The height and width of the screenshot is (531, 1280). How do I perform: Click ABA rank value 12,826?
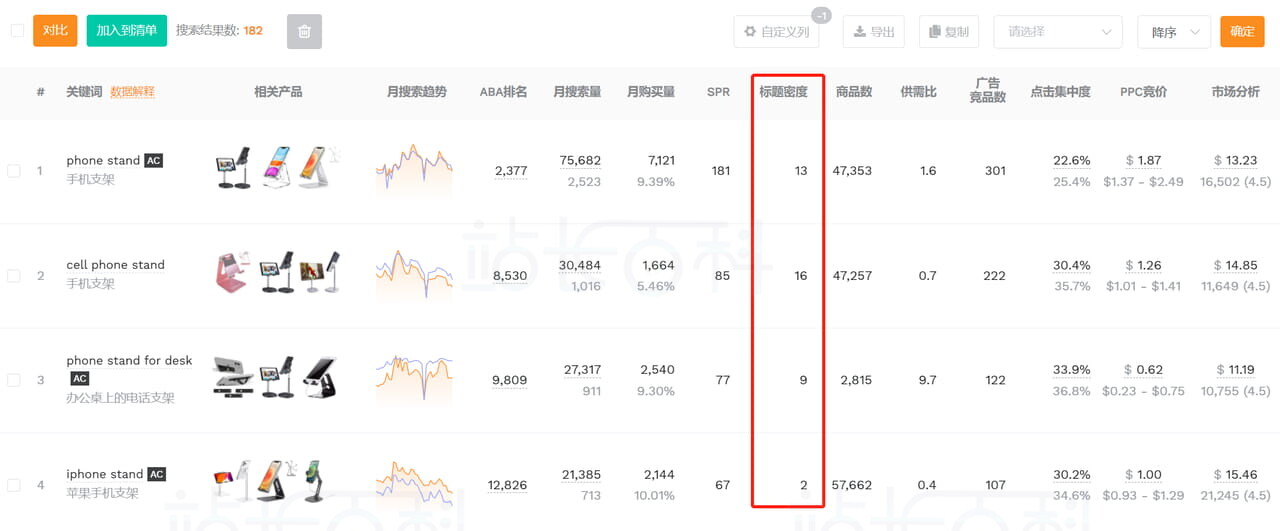tap(508, 485)
